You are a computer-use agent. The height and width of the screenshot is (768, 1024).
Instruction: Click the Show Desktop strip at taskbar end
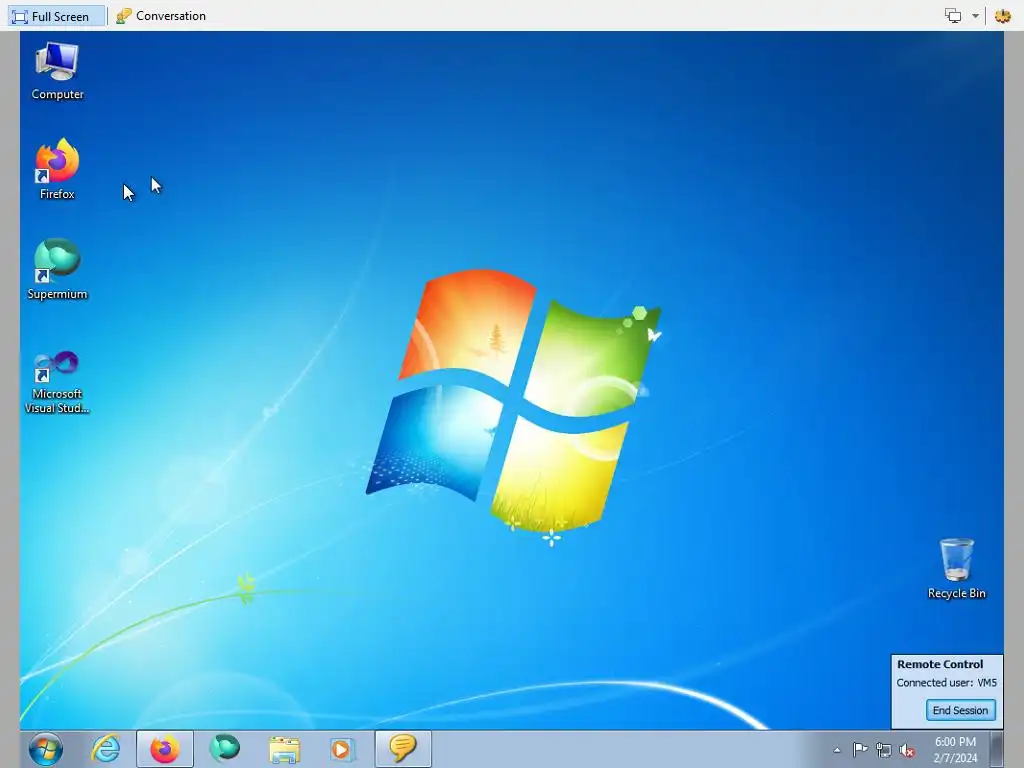997,749
